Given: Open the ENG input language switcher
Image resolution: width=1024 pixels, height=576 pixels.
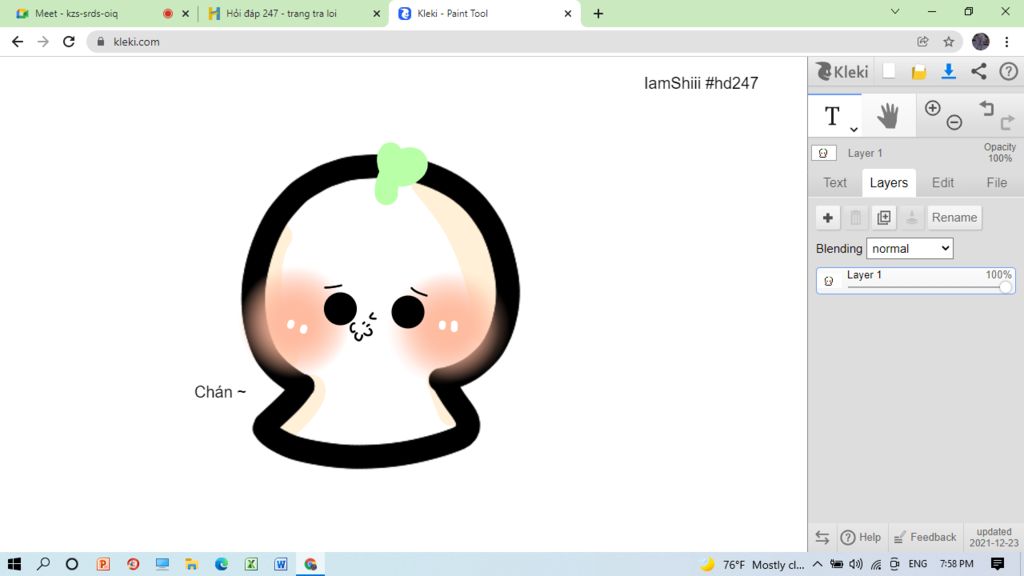Looking at the screenshot, I should tap(918, 564).
